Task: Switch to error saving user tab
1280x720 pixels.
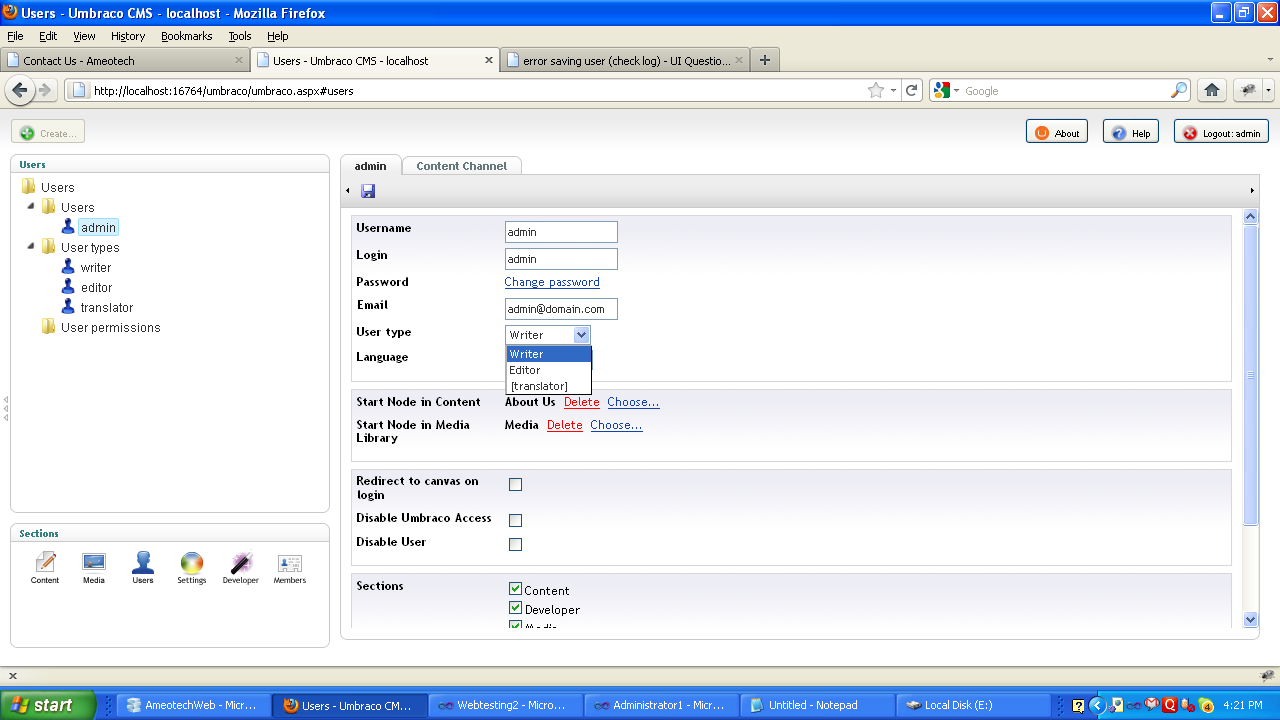Action: click(x=624, y=60)
